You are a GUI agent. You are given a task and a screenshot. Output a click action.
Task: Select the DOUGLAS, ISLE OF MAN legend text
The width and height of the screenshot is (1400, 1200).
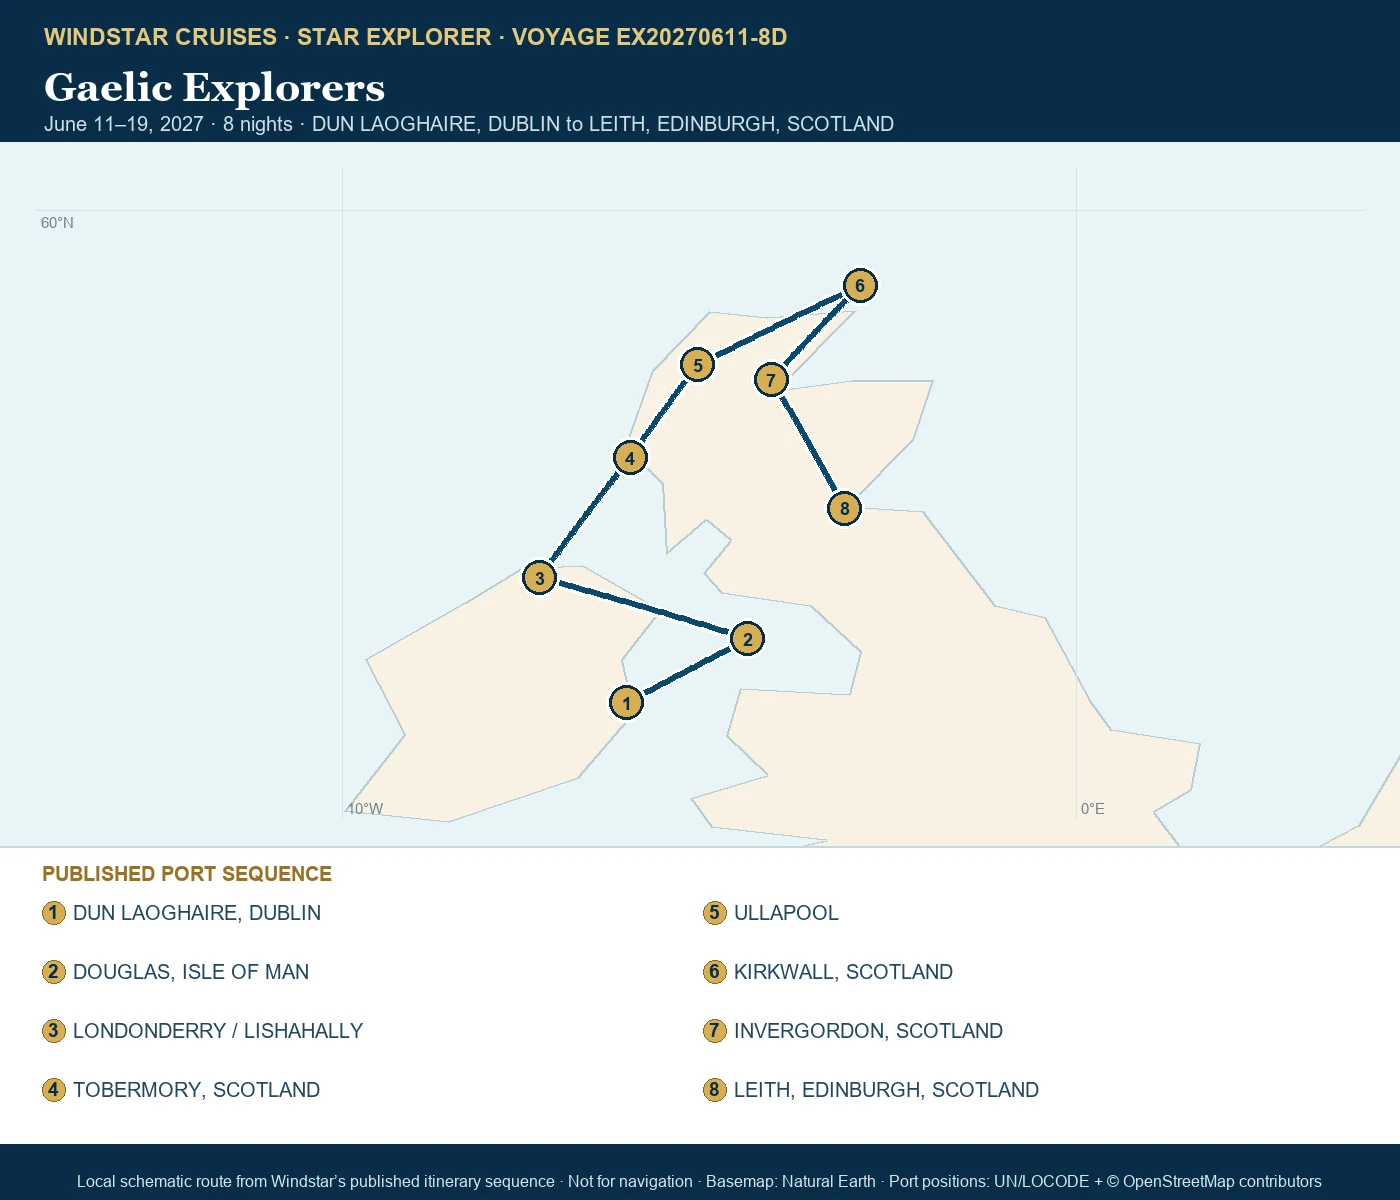(x=191, y=972)
